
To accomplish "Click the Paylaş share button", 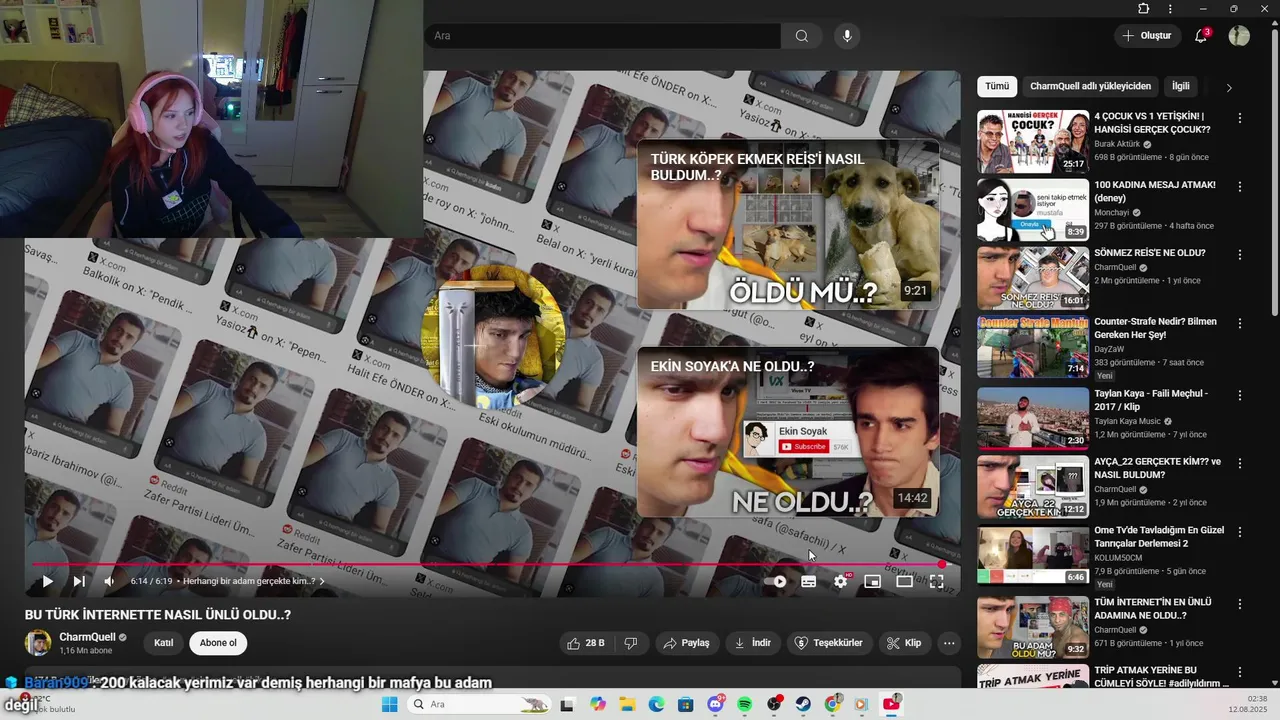I will (687, 643).
